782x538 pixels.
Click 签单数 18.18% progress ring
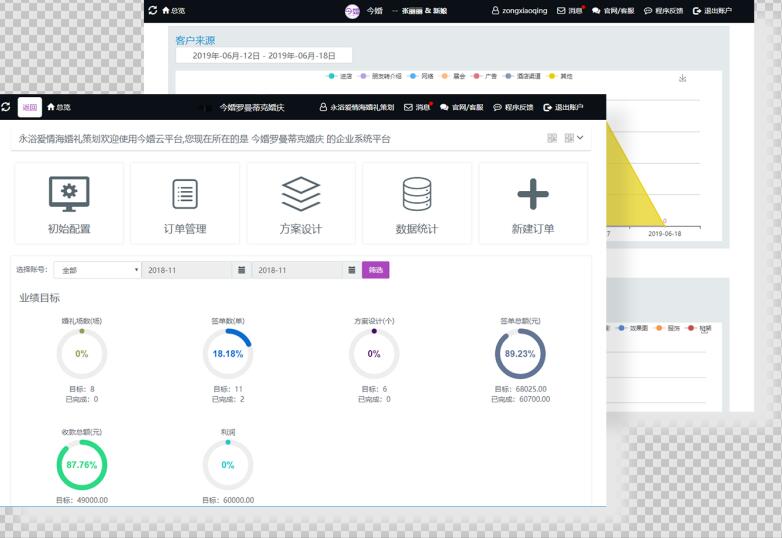click(x=228, y=354)
